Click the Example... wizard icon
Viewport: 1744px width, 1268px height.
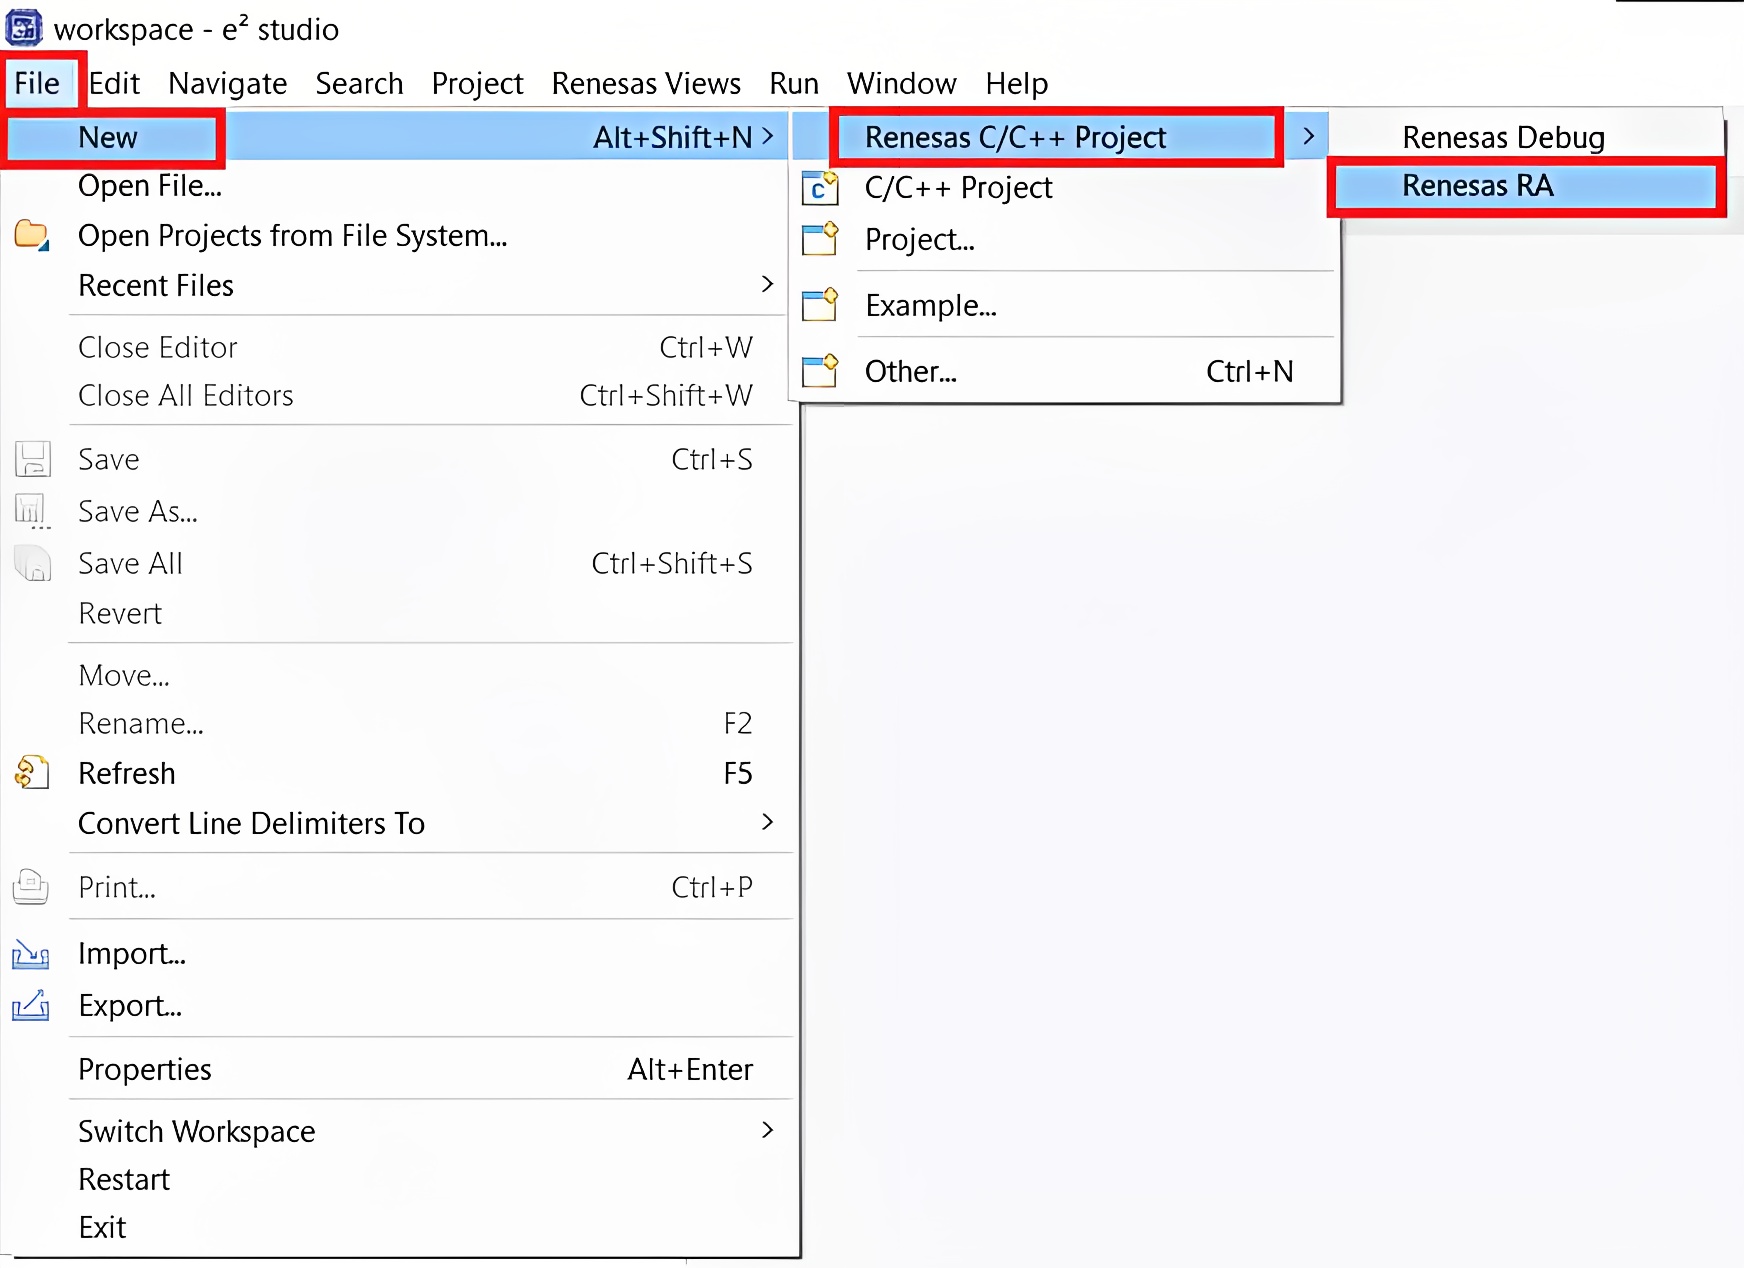820,305
